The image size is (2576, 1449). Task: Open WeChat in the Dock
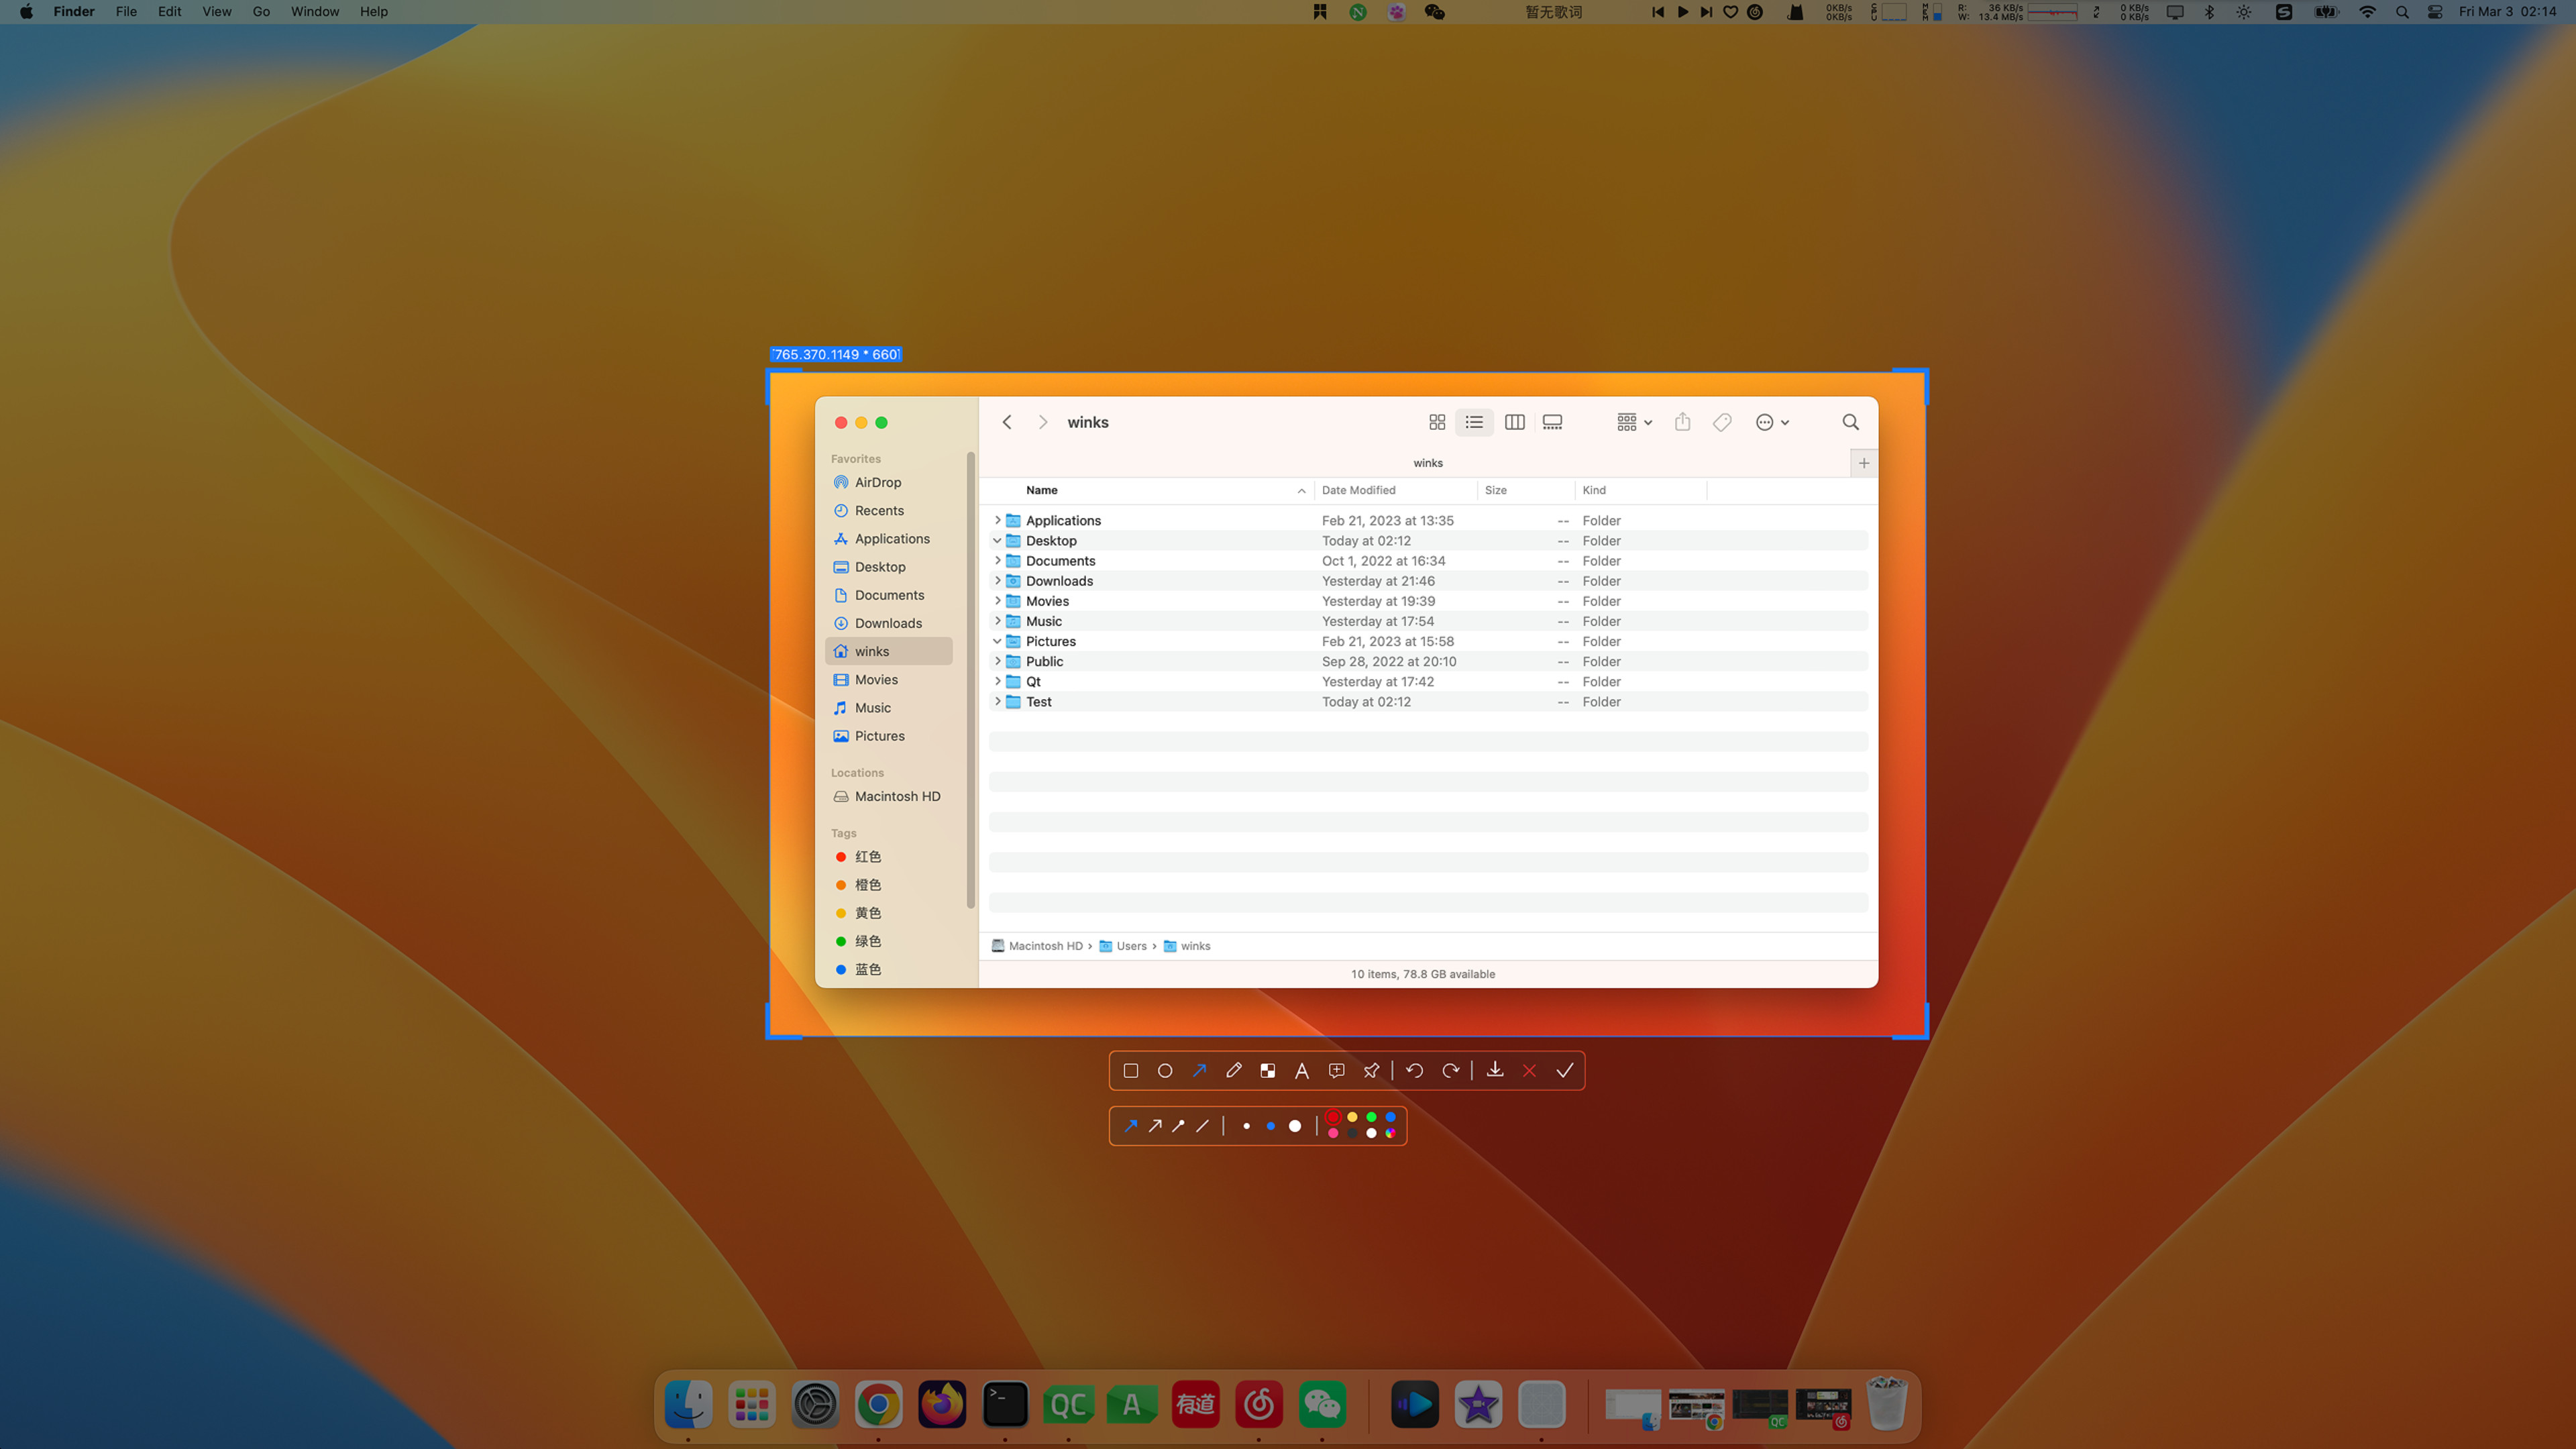[1322, 1404]
